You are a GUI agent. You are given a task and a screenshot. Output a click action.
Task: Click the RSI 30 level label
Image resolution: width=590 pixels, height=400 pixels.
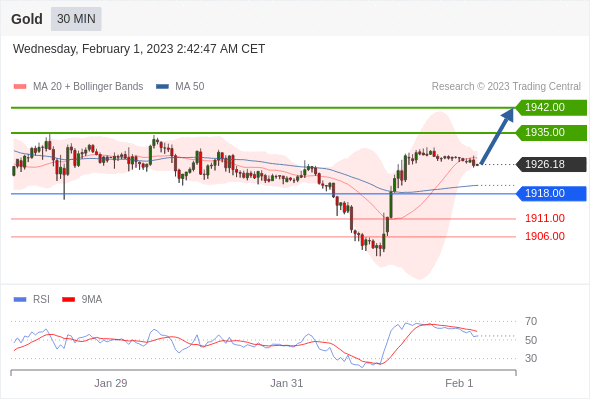point(531,358)
